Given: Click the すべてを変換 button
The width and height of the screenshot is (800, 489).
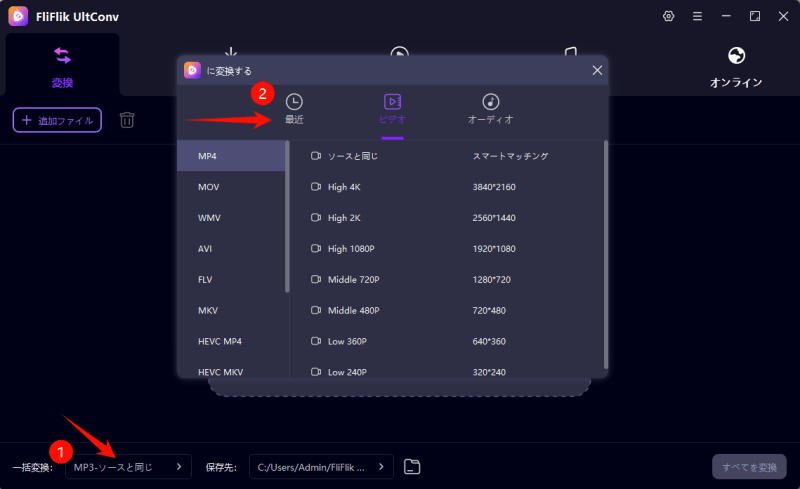Looking at the screenshot, I should click(749, 467).
